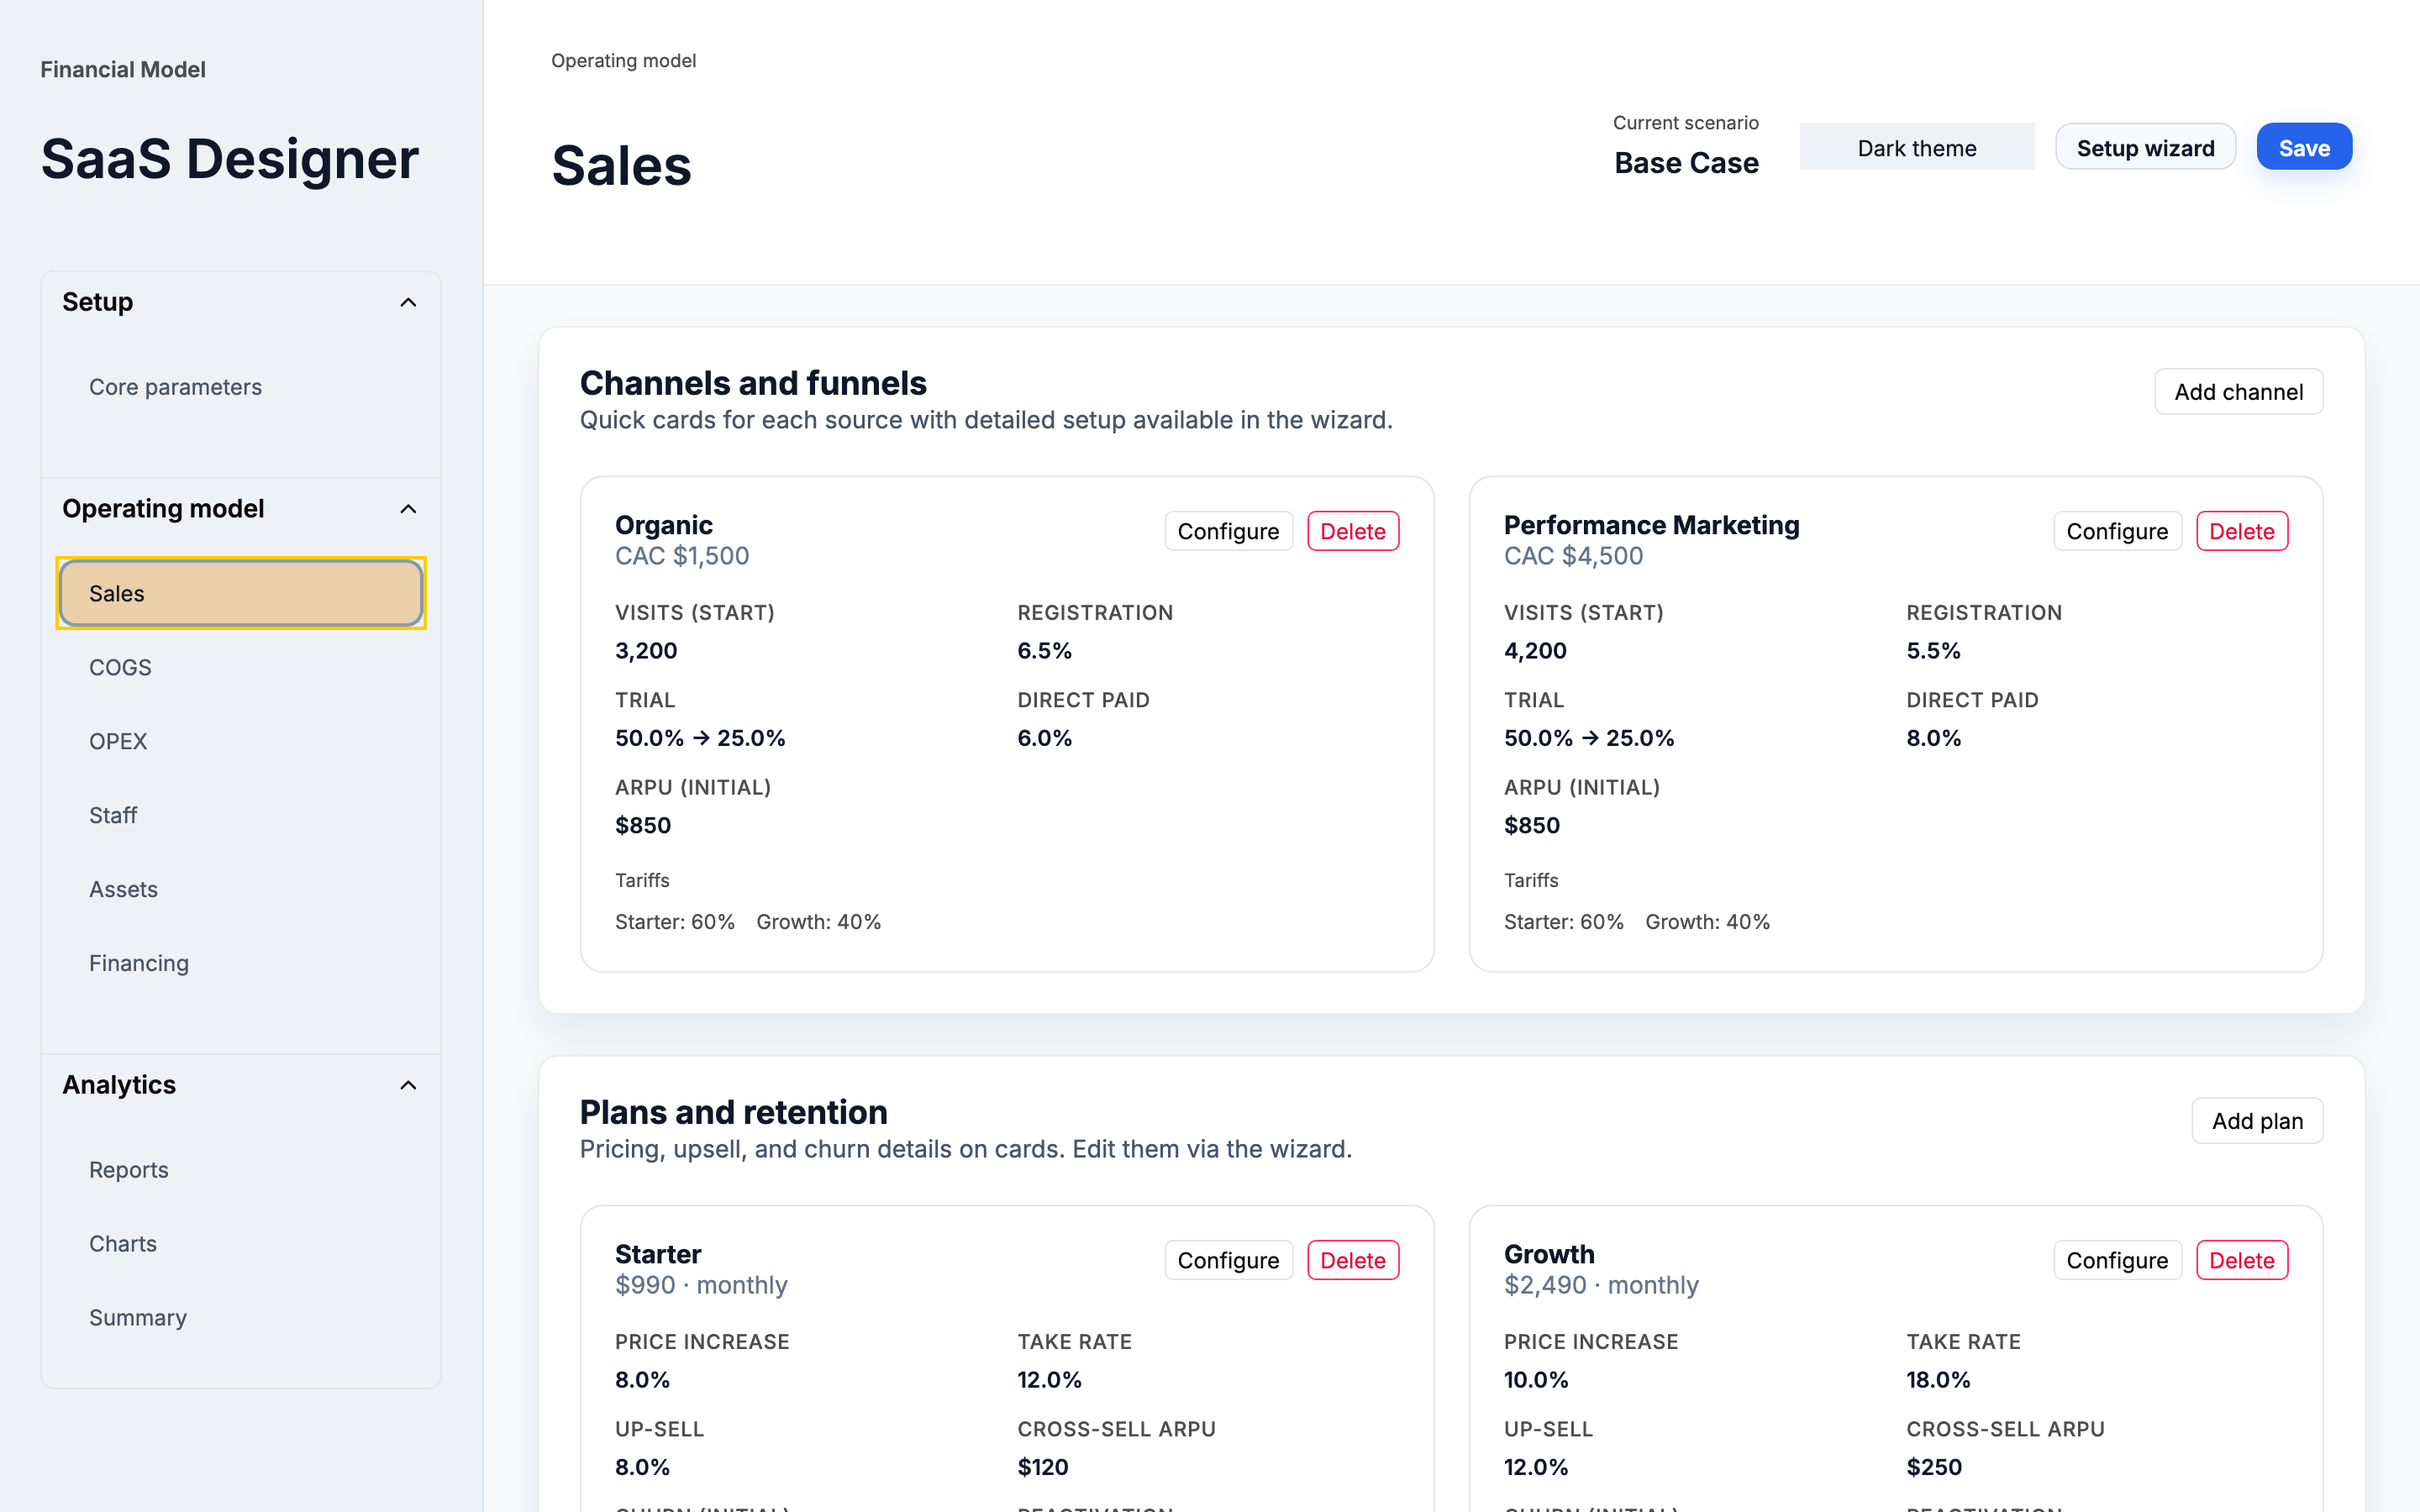Viewport: 2420px width, 1512px height.
Task: Toggle the Dark theme button
Action: click(1916, 147)
